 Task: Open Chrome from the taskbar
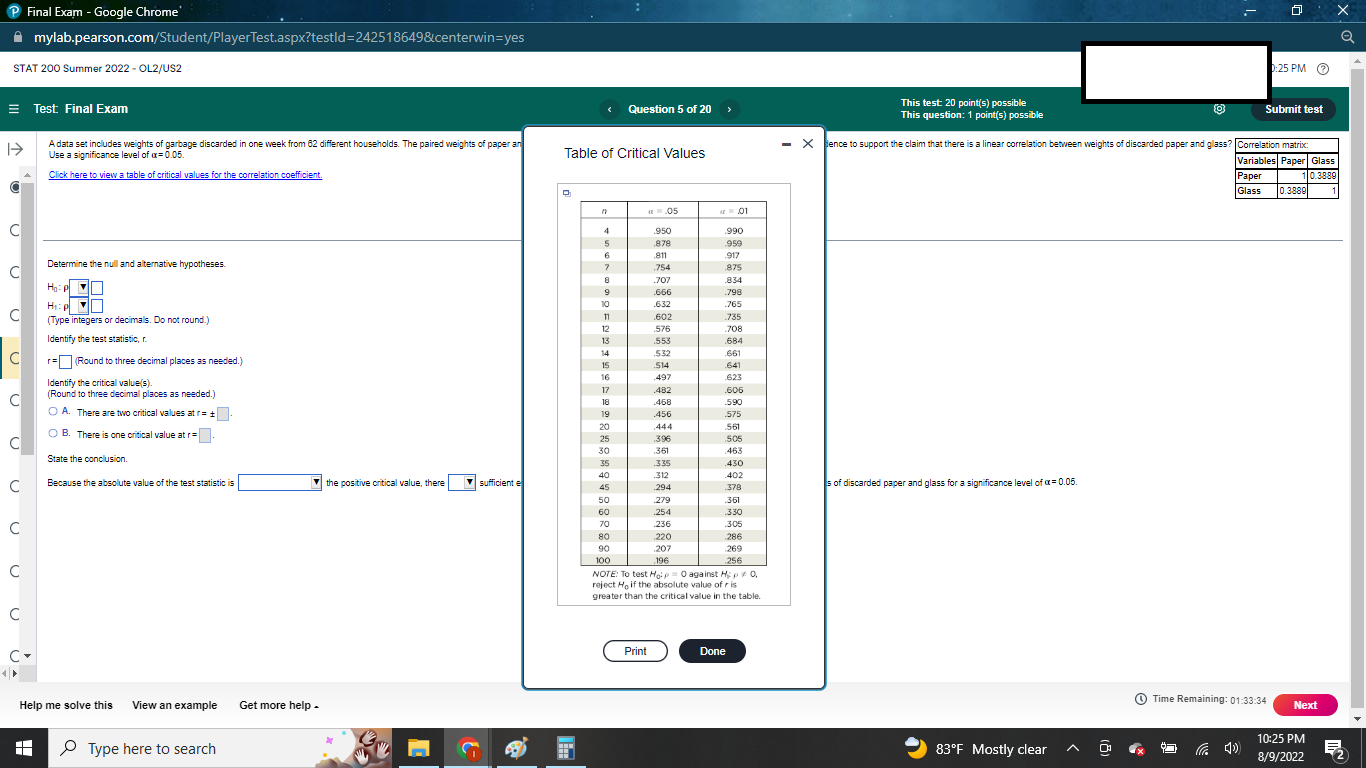point(466,747)
